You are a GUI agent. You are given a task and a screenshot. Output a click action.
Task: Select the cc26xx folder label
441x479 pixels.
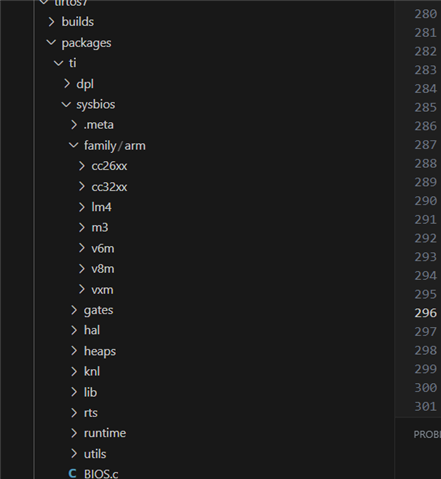click(109, 166)
